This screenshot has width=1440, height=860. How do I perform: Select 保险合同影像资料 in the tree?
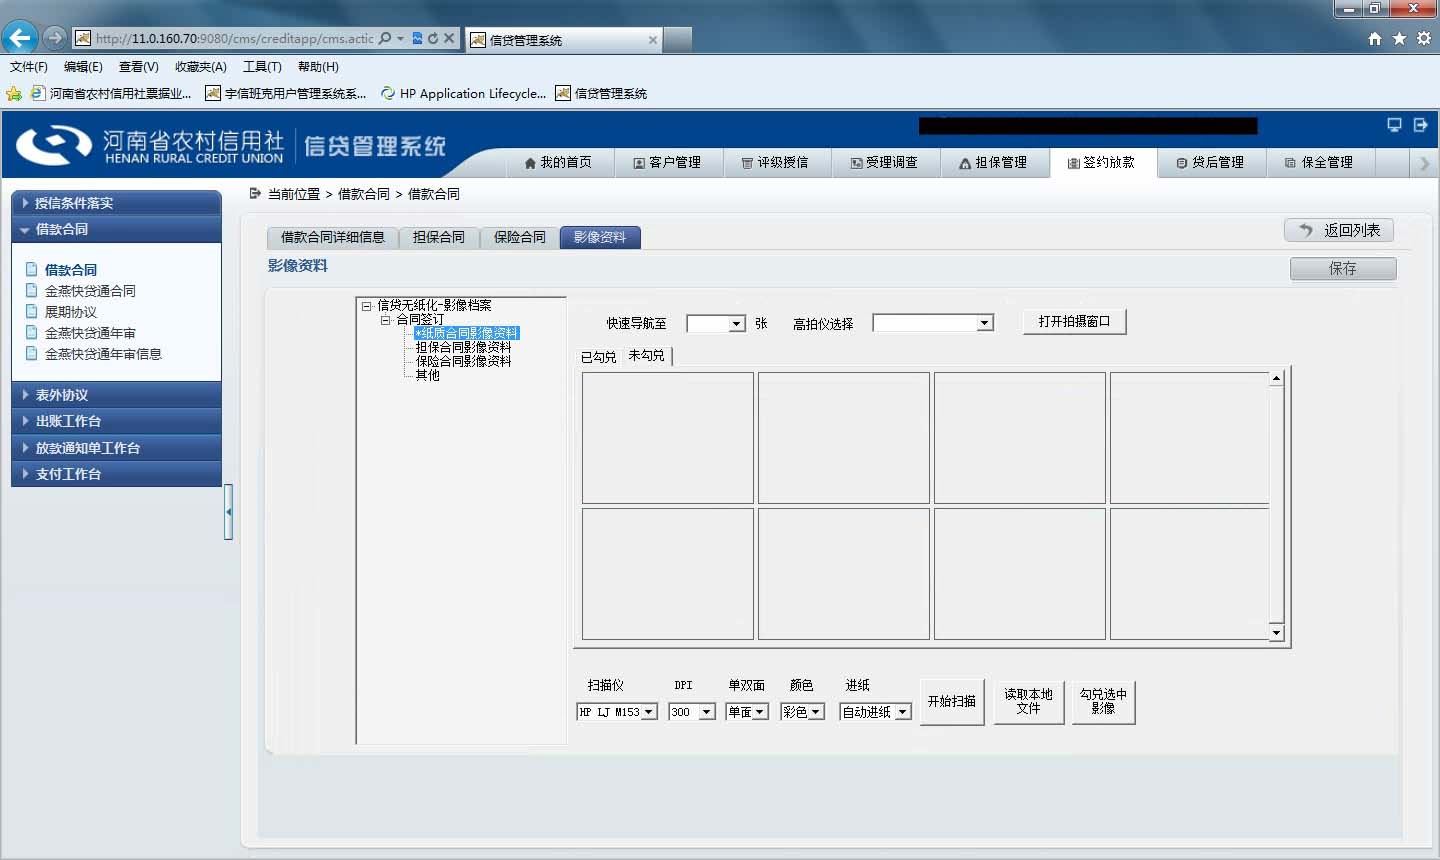pyautogui.click(x=463, y=361)
